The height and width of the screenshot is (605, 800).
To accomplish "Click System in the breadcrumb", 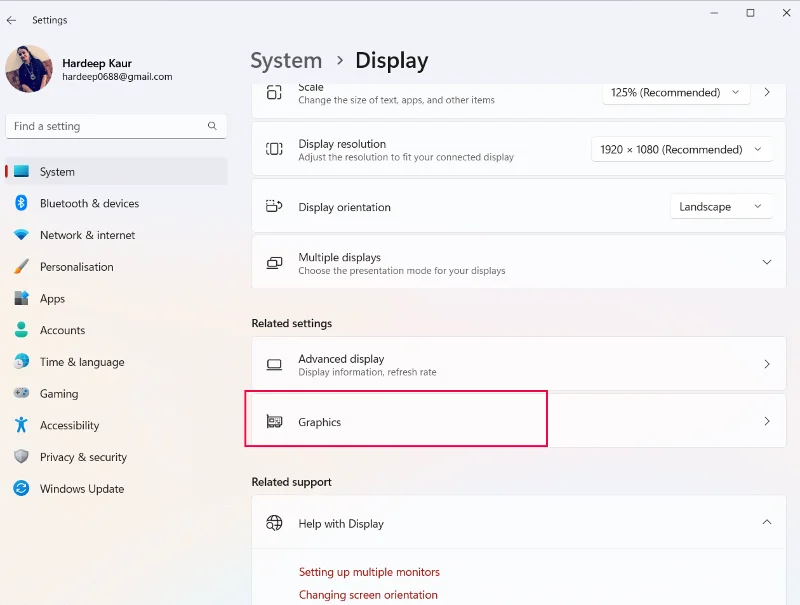I will (286, 61).
